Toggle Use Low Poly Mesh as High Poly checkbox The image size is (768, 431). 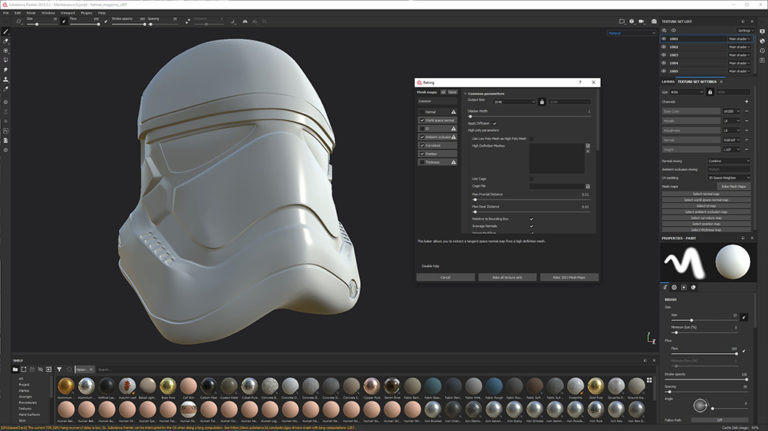tap(532, 139)
